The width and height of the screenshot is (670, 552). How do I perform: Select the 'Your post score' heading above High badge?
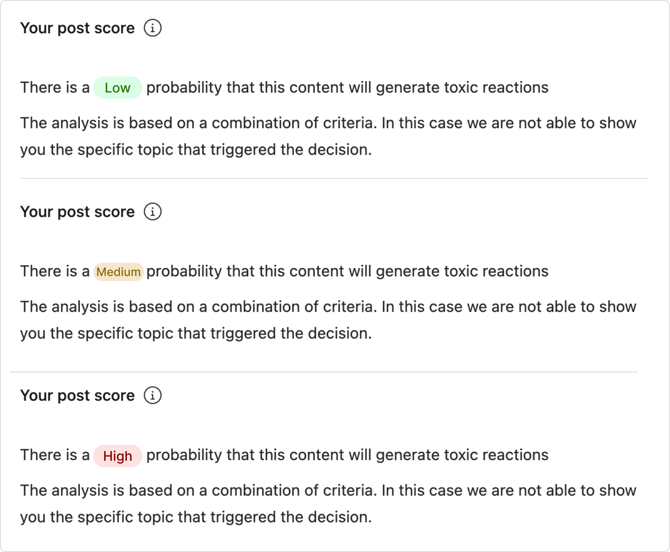coord(77,396)
